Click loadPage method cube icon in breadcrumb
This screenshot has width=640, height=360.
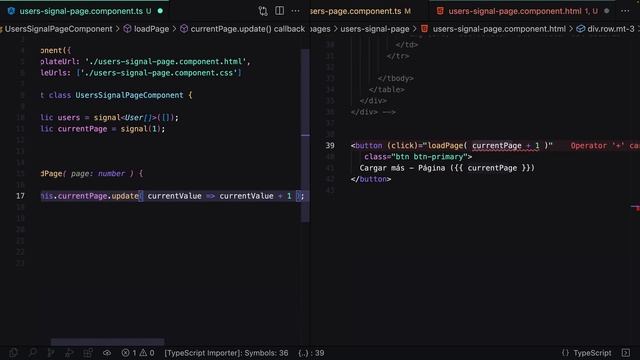click(x=127, y=29)
